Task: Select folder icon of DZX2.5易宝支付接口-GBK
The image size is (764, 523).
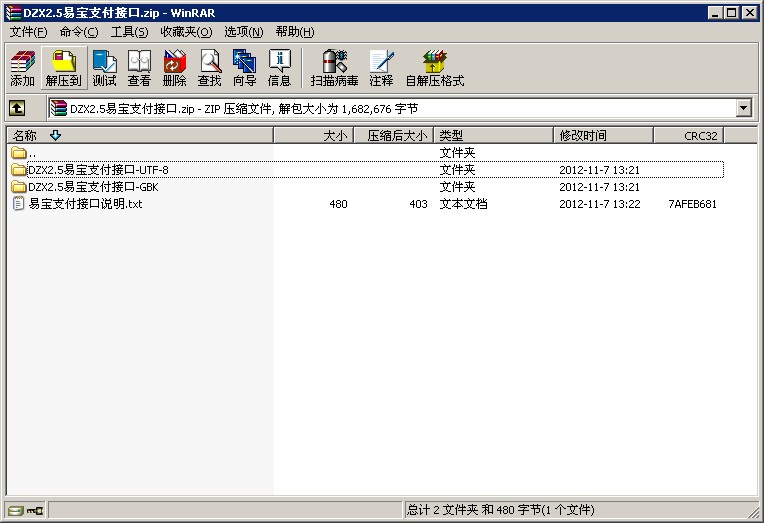Action: point(19,187)
